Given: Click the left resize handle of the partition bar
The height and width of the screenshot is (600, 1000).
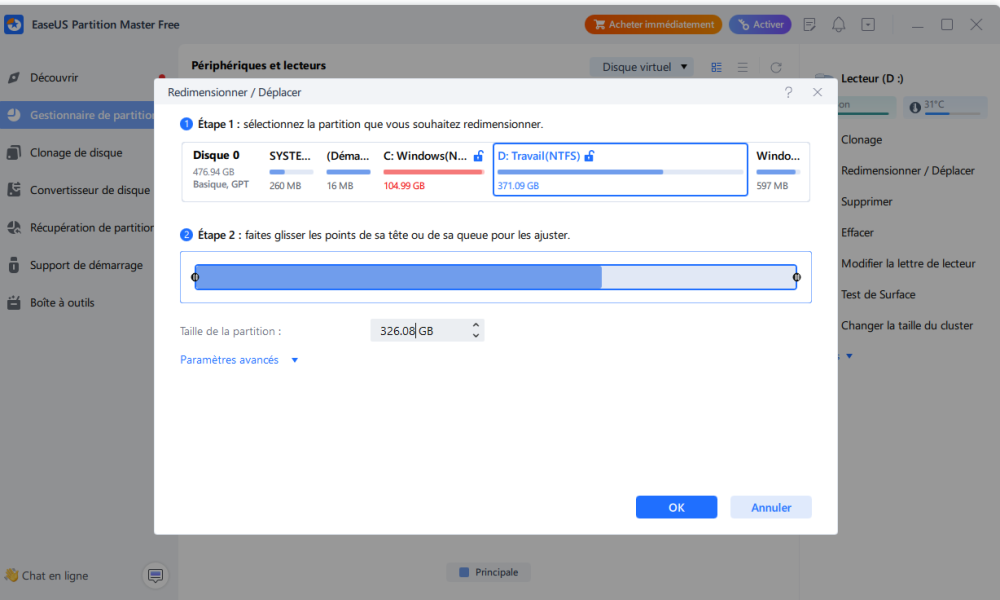Looking at the screenshot, I should [x=195, y=277].
